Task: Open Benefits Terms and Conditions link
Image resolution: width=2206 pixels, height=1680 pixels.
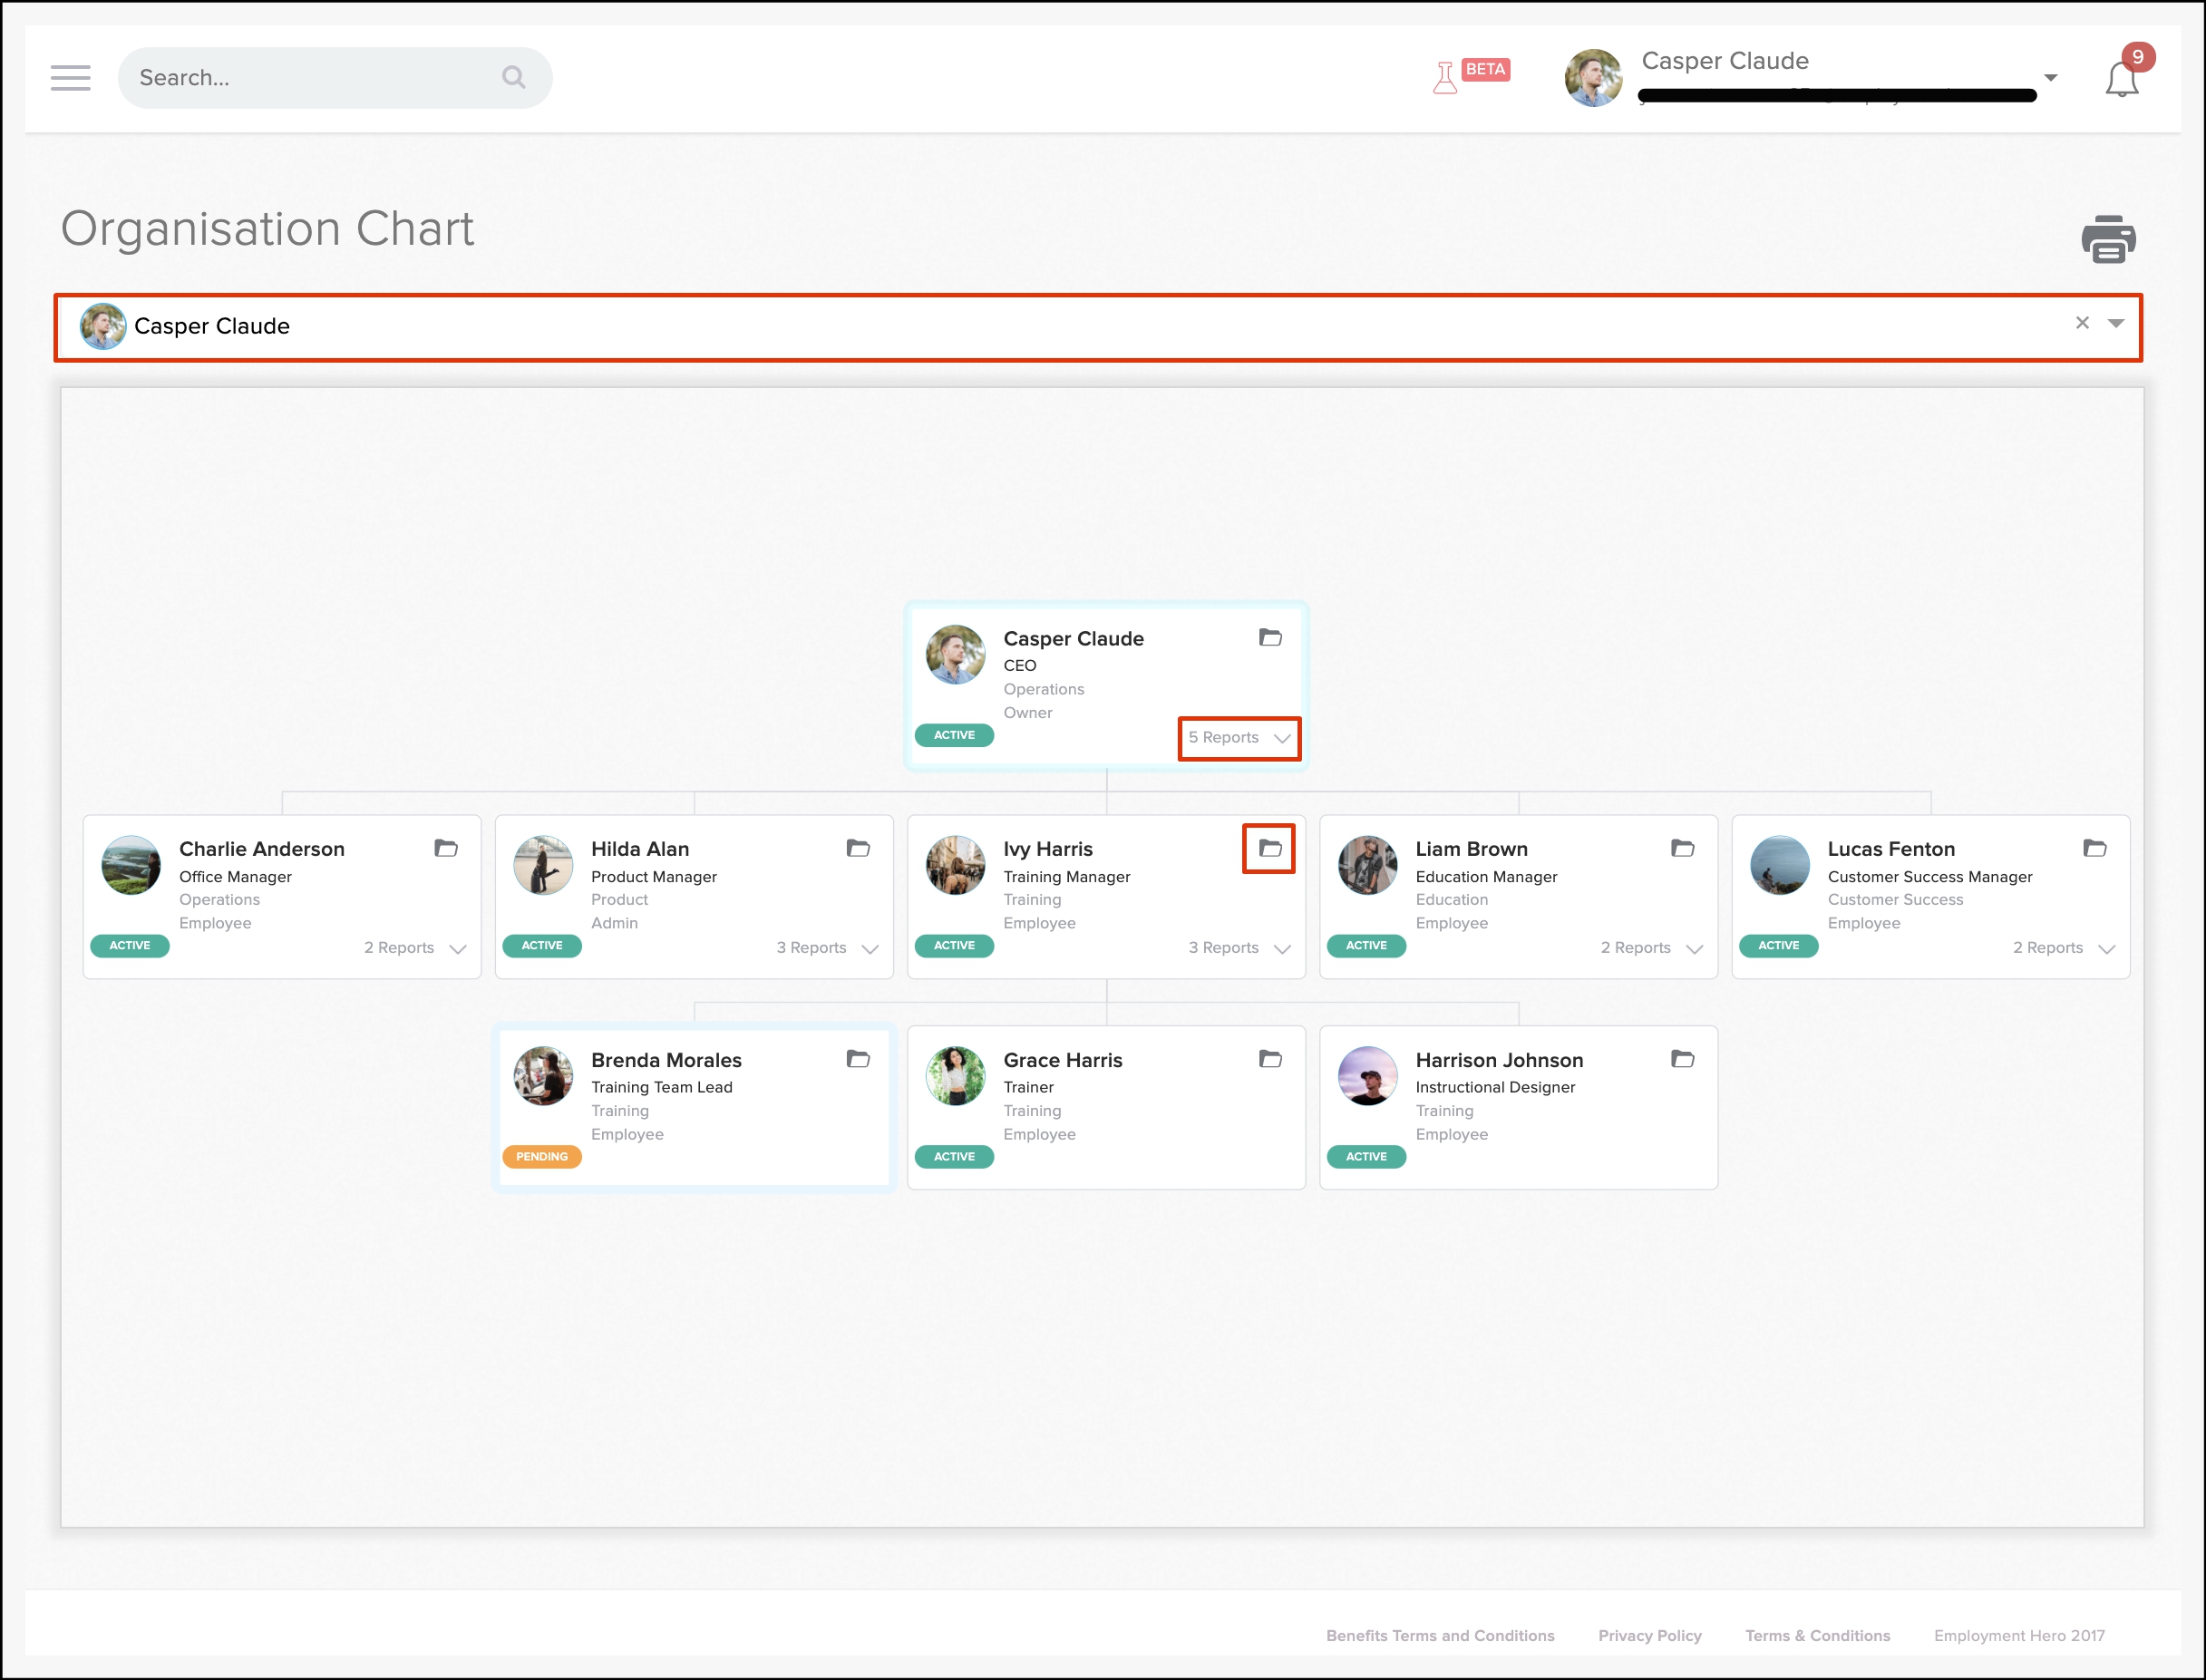Action: [1439, 1635]
